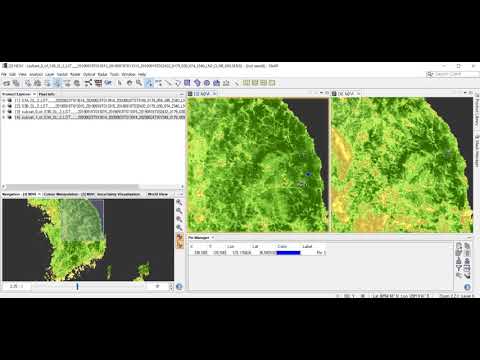Screen dimensions: 480x360
Task: Select the draw polygon tool
Action: click(x=178, y=83)
